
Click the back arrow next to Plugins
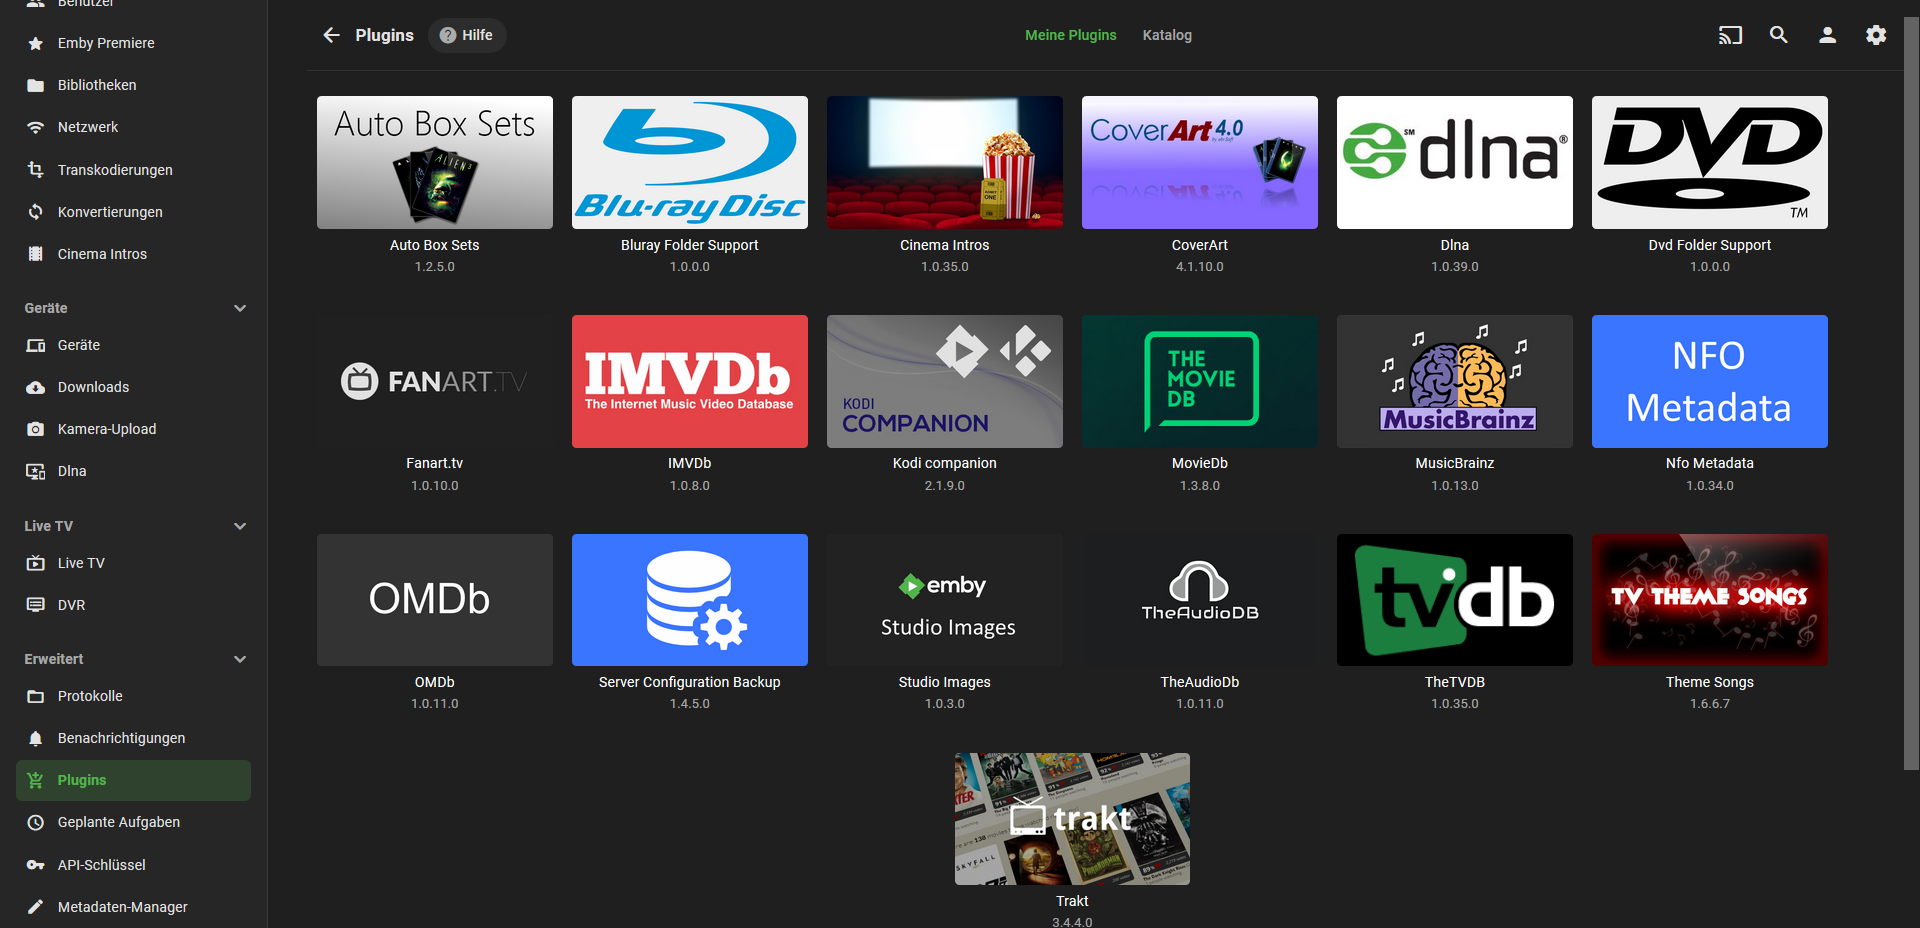point(332,35)
